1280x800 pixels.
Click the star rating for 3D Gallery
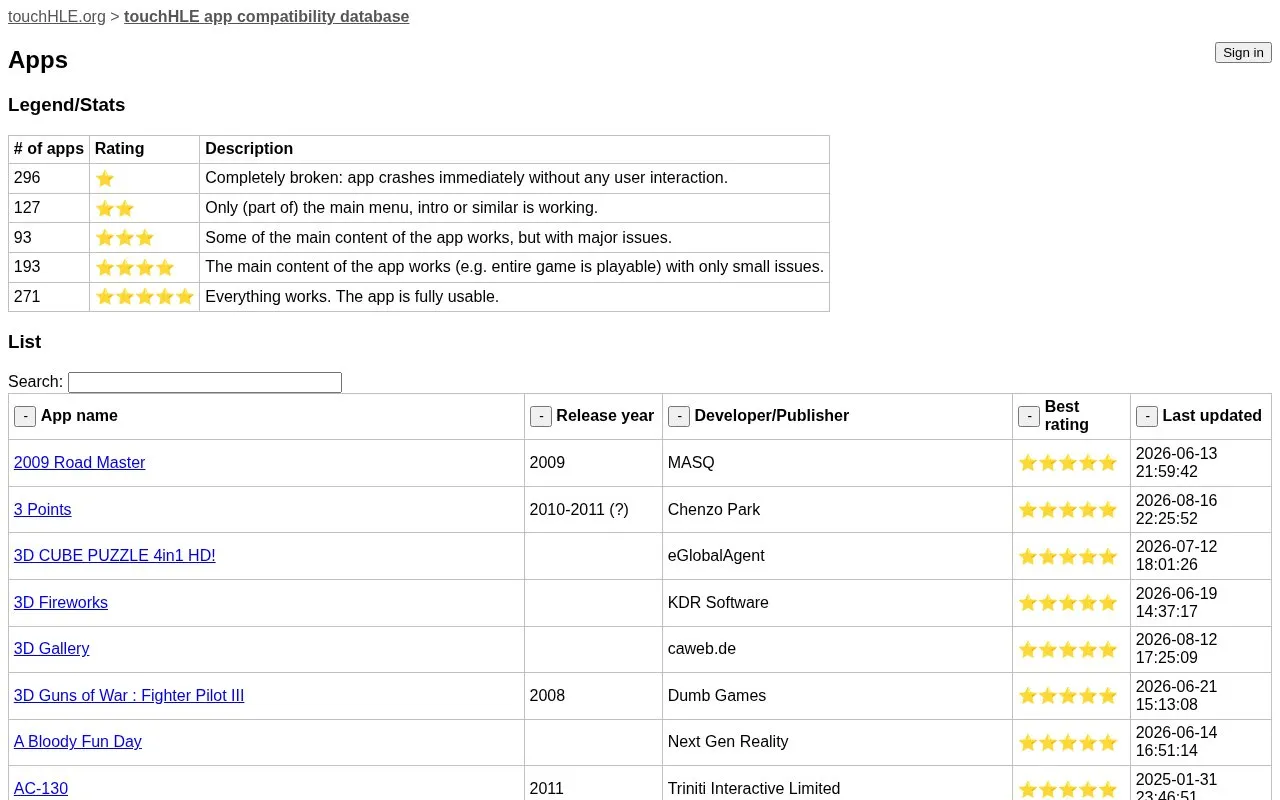click(x=1068, y=650)
